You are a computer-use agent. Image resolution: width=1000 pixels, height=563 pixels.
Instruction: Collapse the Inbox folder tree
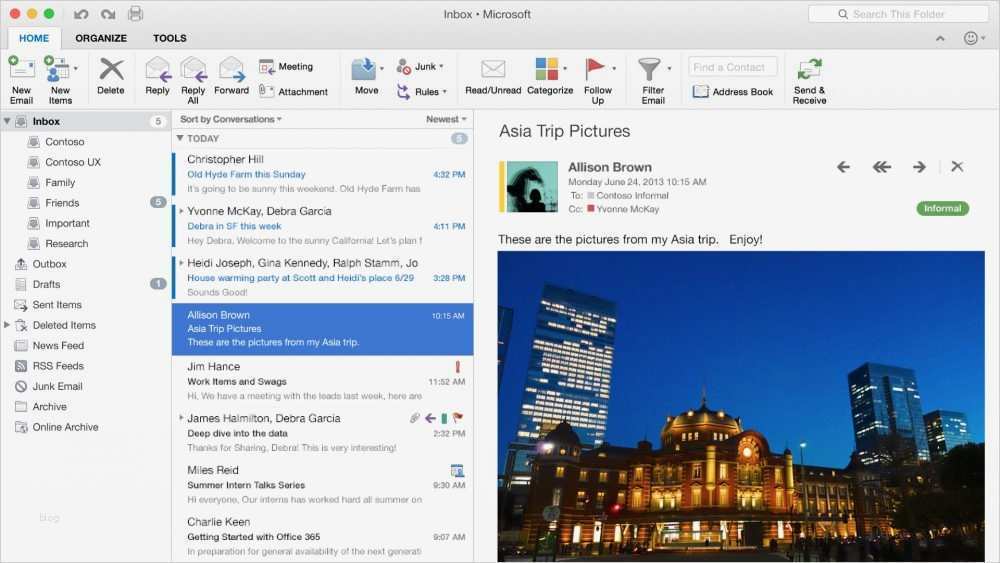point(7,121)
